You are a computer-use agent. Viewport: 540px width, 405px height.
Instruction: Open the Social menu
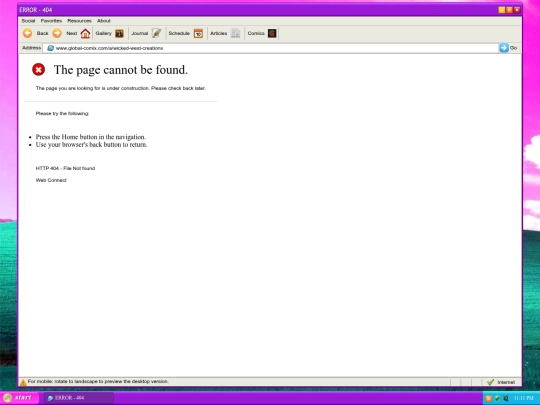pos(28,21)
